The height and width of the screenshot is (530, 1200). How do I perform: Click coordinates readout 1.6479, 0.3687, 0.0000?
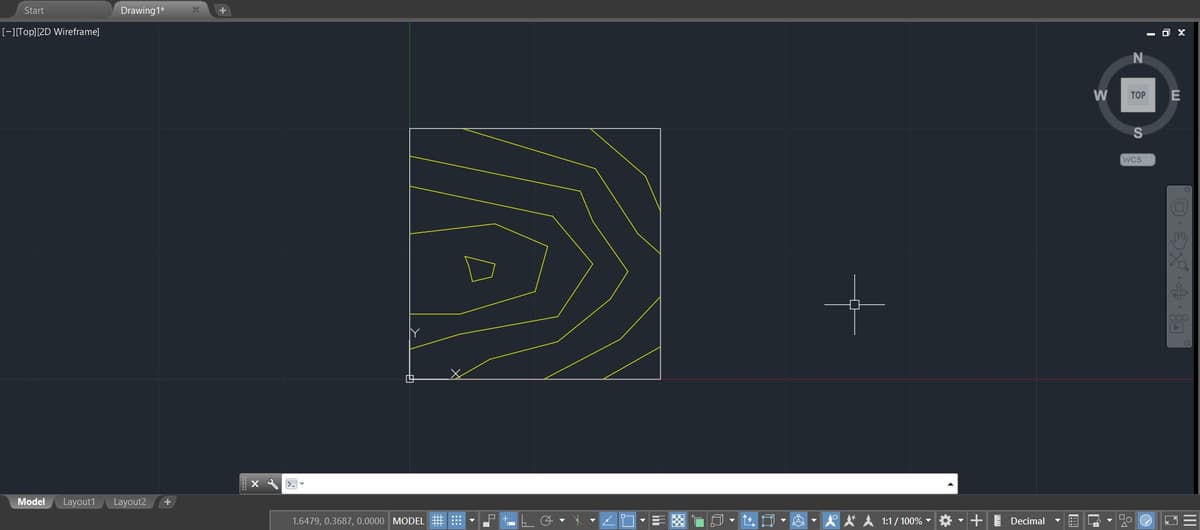point(338,521)
